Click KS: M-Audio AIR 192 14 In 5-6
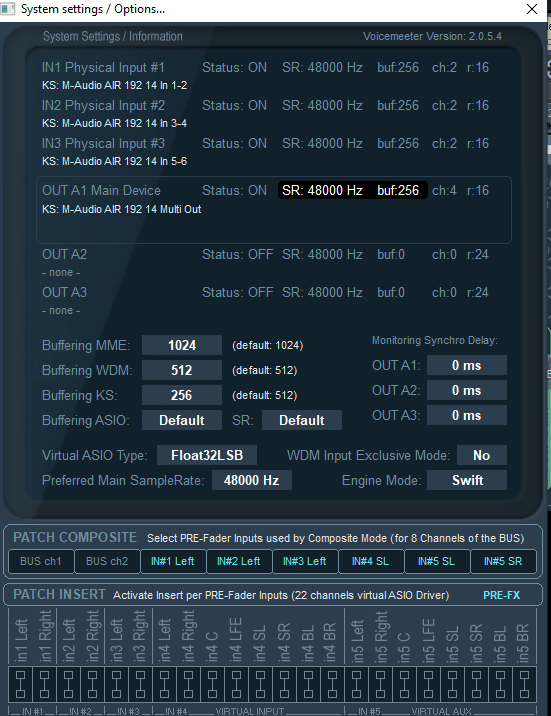The image size is (551, 716). (115, 161)
